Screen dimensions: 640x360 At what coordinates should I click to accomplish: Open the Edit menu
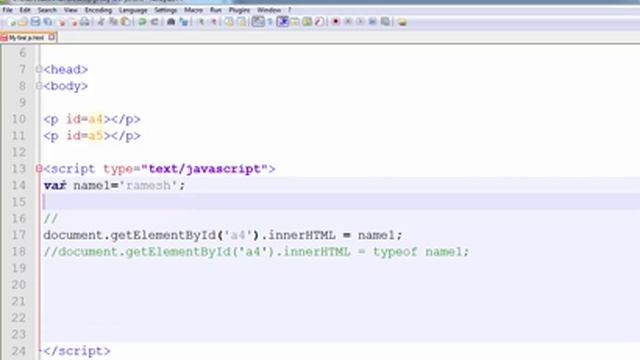pyautogui.click(x=25, y=10)
